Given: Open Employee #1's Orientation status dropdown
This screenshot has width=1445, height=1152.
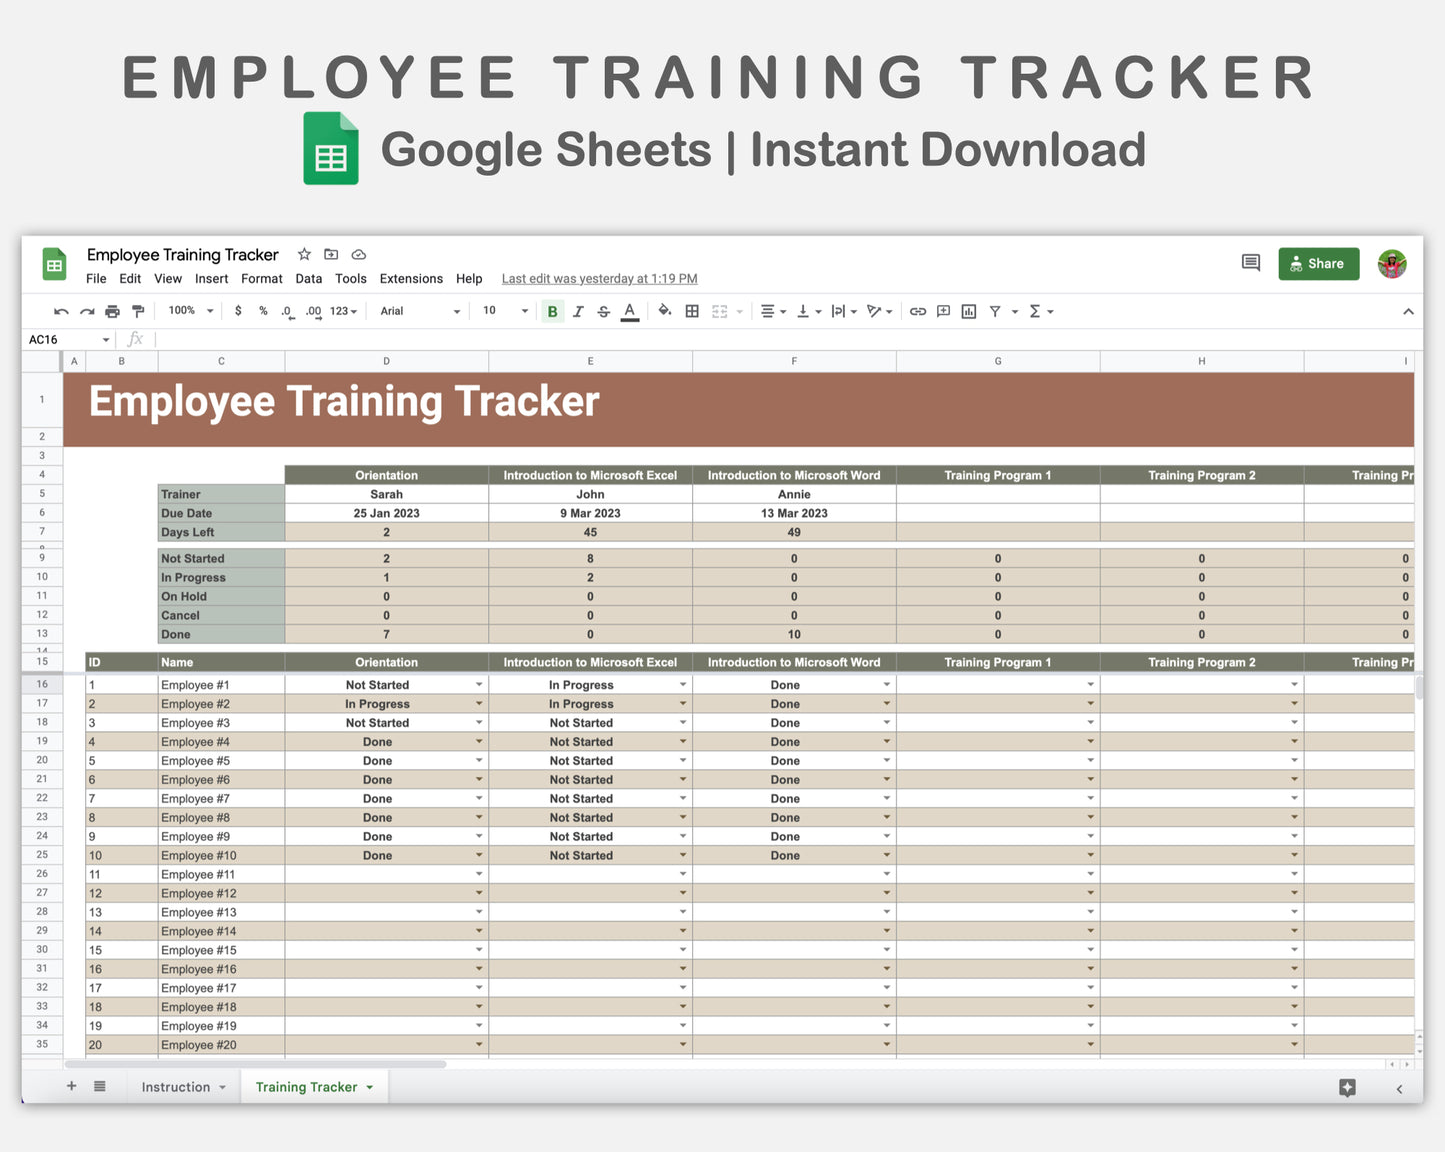Looking at the screenshot, I should 478,684.
